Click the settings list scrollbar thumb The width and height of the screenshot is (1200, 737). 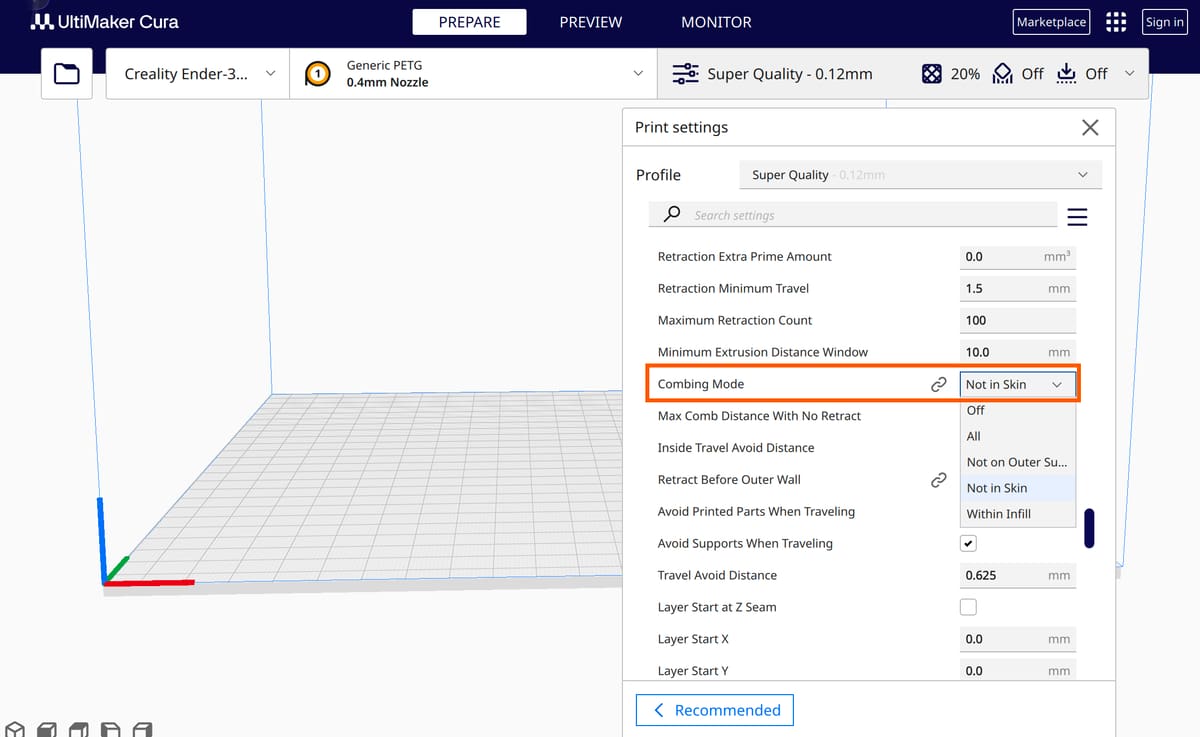(x=1089, y=528)
